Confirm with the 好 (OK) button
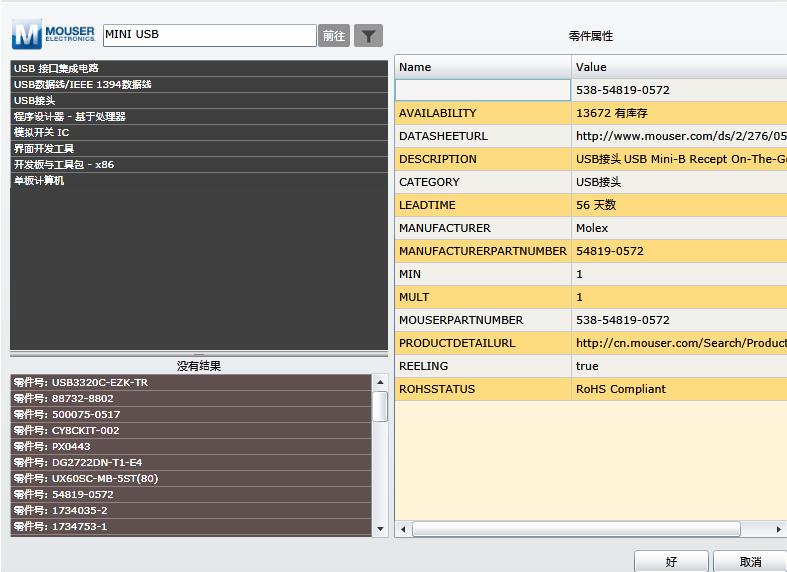 click(671, 562)
